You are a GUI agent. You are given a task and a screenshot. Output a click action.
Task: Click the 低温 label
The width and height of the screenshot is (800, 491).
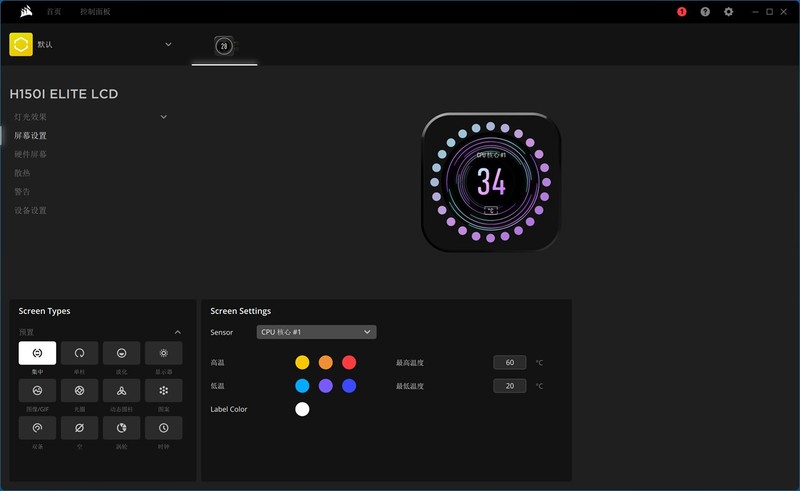tap(217, 386)
